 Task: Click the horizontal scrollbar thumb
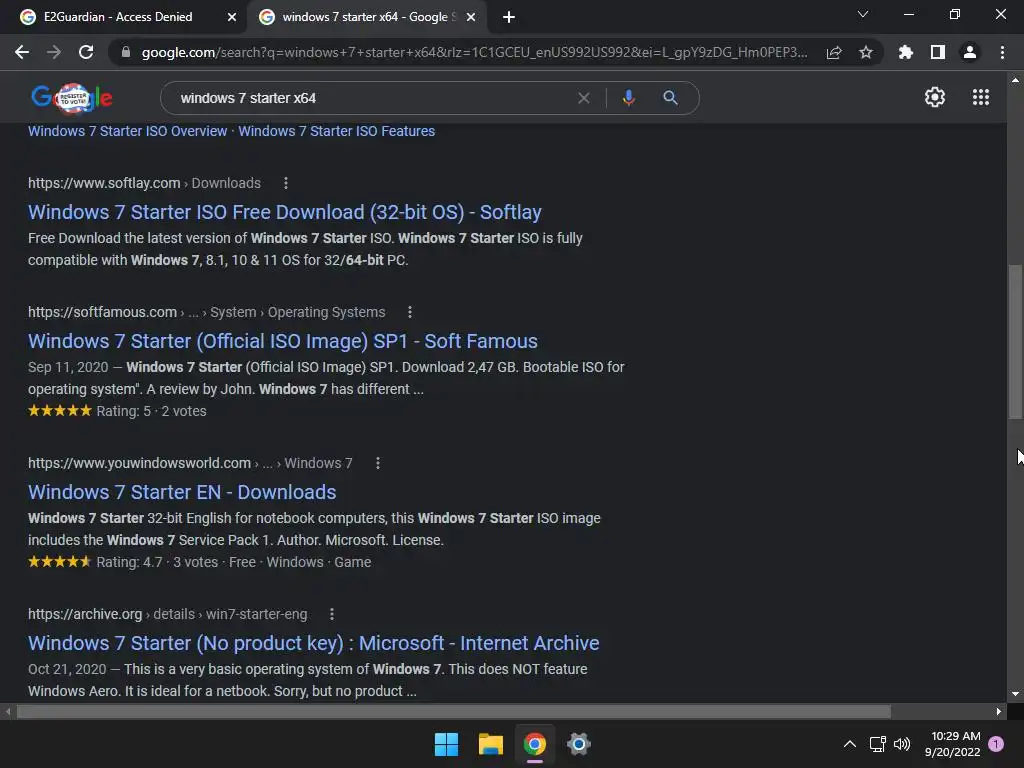(x=453, y=711)
